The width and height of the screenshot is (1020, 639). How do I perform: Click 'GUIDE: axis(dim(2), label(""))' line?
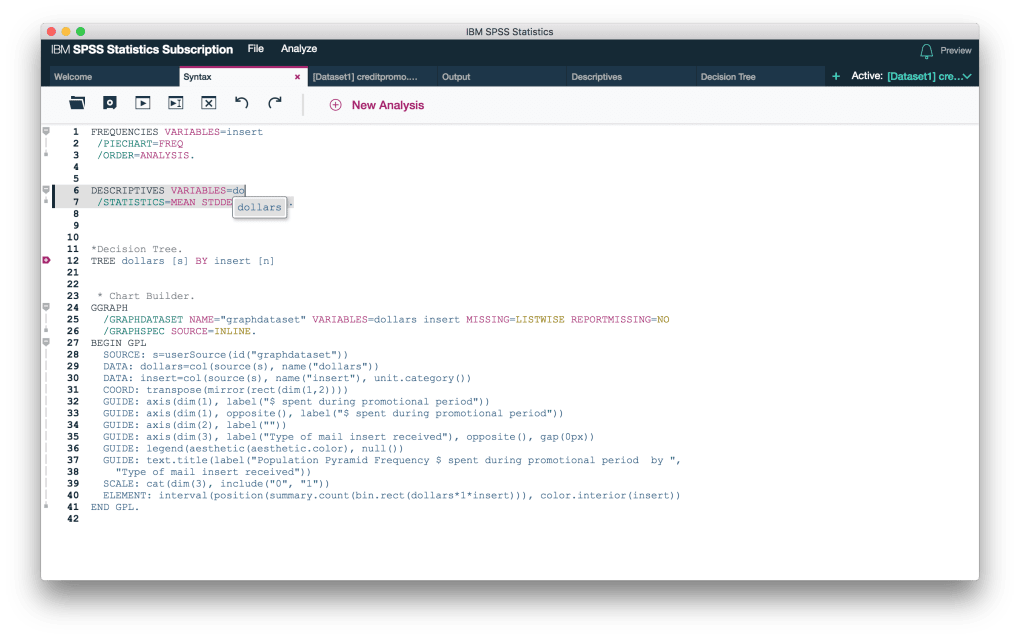coord(195,425)
